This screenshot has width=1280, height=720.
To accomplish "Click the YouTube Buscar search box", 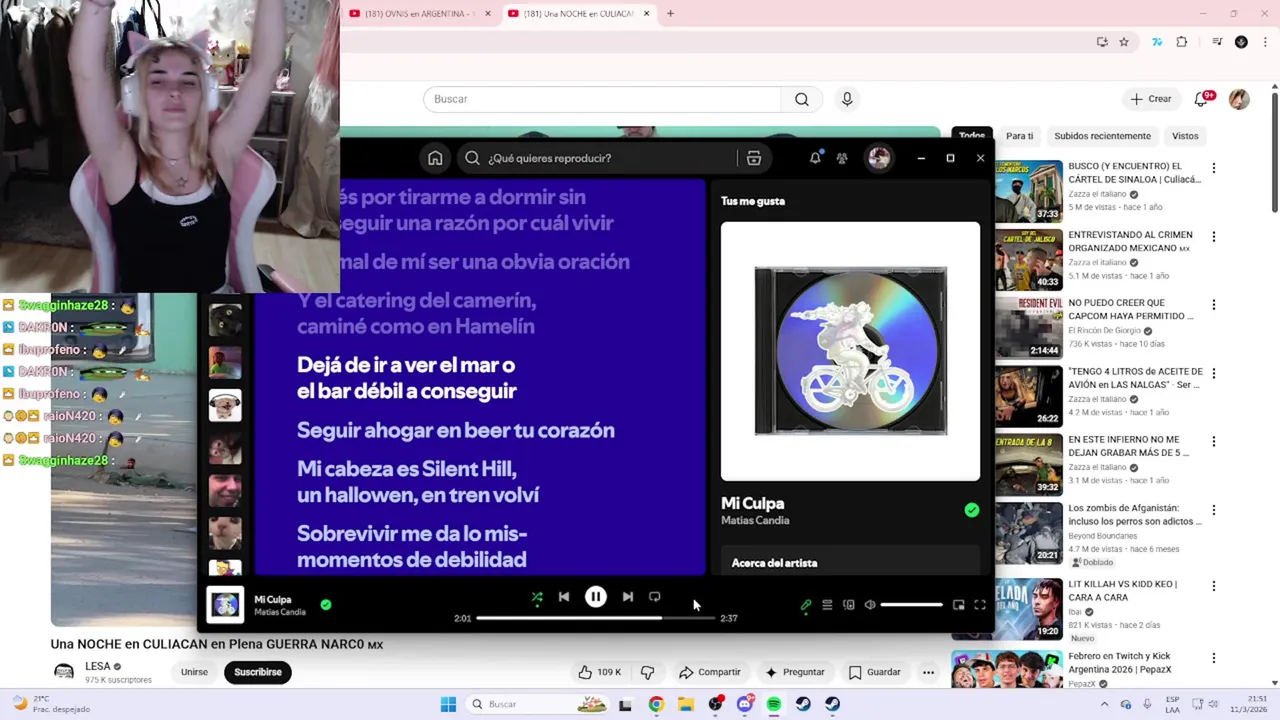I will point(602,99).
